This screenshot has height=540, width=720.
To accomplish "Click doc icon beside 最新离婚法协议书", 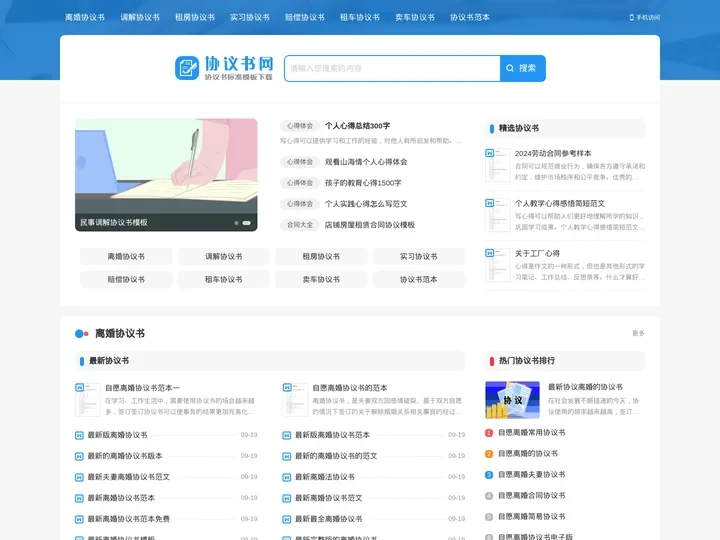I will 287,478.
